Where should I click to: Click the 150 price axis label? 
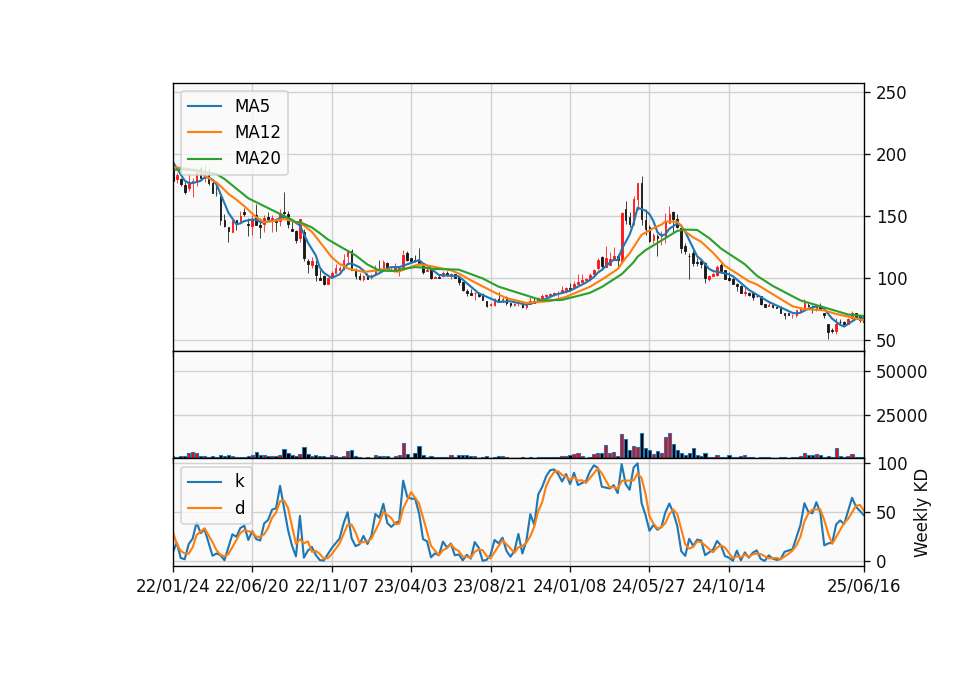coord(891,217)
